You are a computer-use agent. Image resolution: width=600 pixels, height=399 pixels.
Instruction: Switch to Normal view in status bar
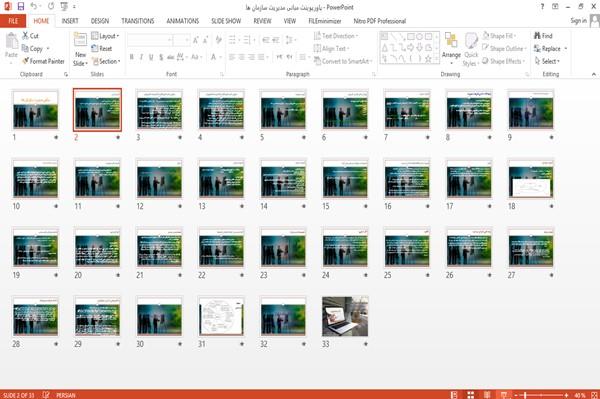coord(454,395)
